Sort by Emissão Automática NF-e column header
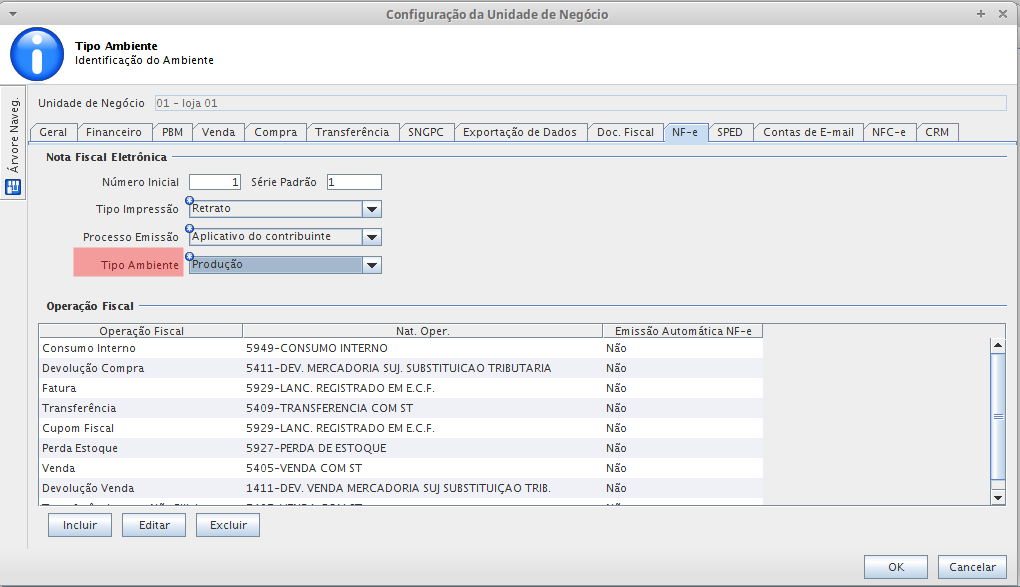The height and width of the screenshot is (587, 1020). point(683,331)
